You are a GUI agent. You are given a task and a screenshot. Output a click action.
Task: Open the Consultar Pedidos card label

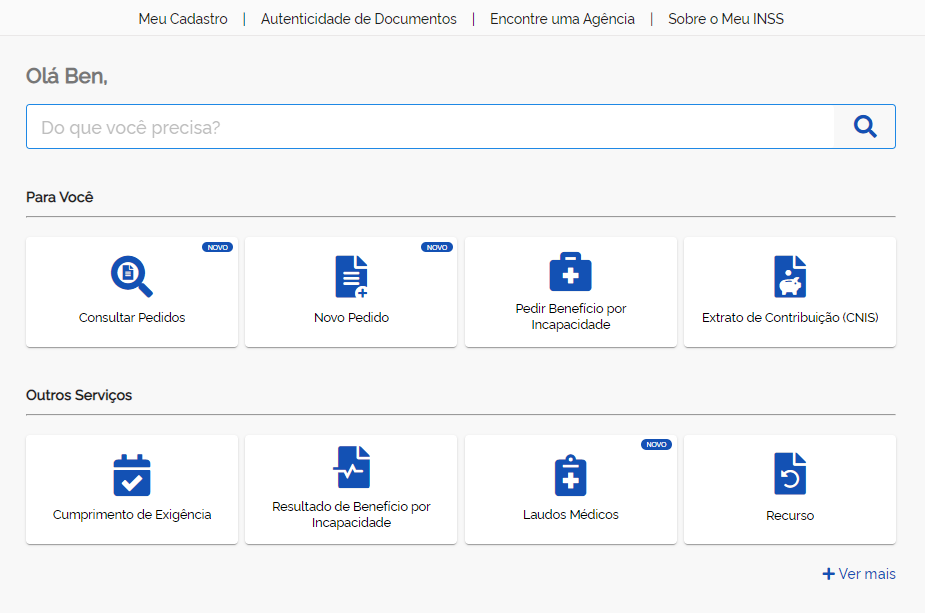pos(132,317)
